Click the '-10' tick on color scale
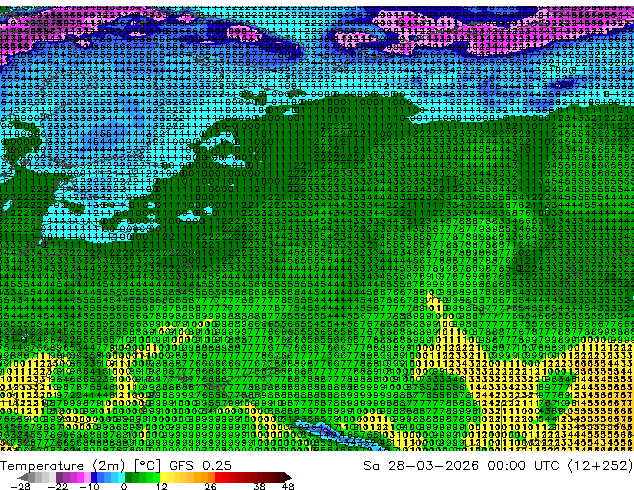Screen dimensions: 634x490 coord(89,486)
